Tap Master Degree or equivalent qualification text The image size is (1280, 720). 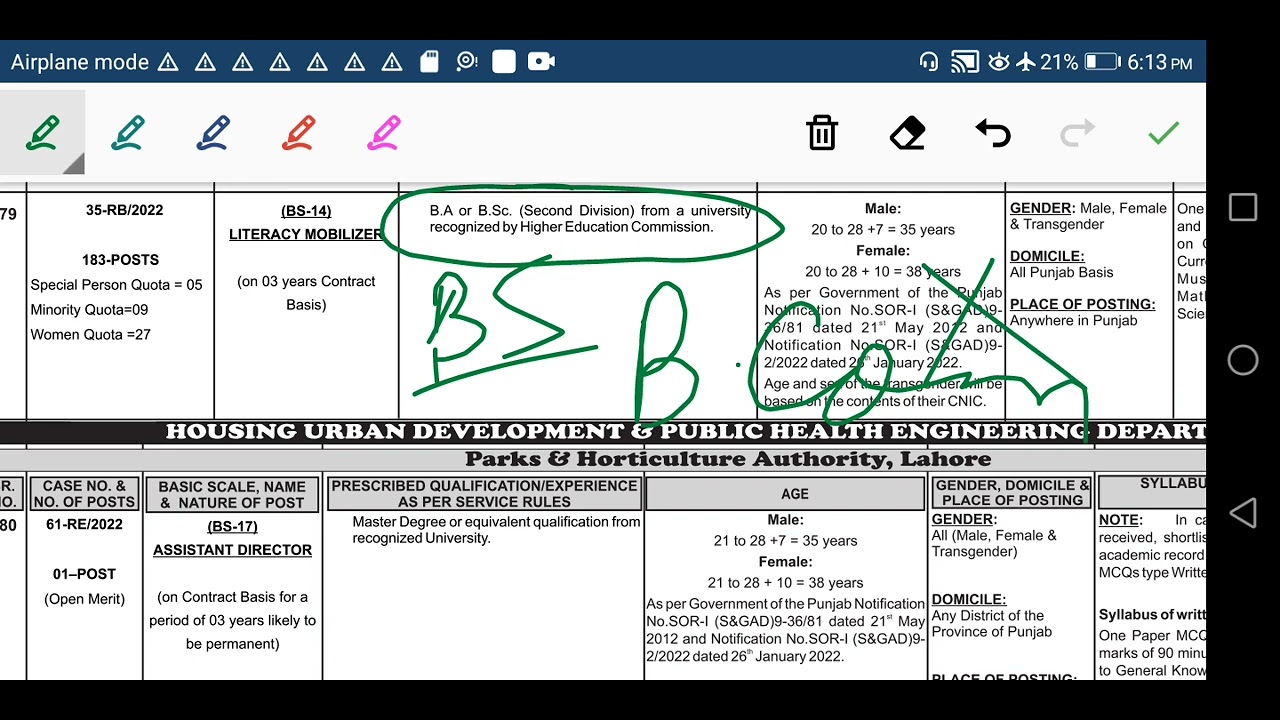496,530
